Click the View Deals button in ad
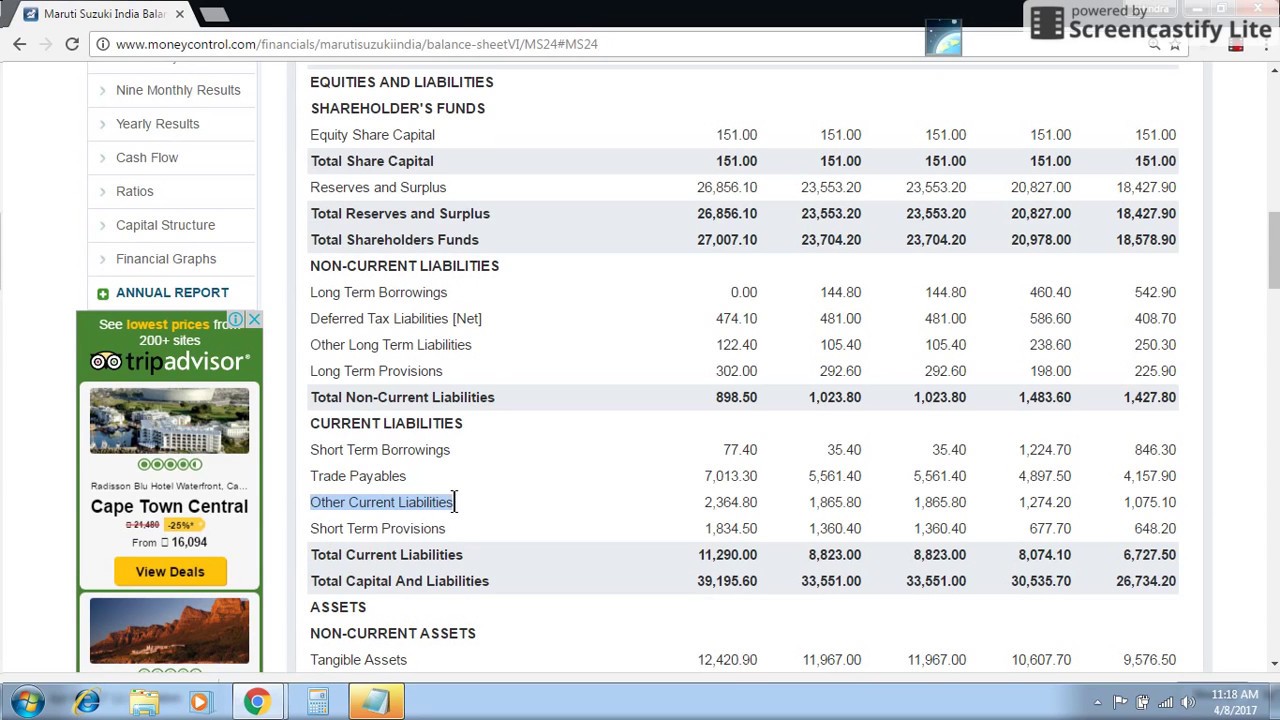The height and width of the screenshot is (720, 1280). pyautogui.click(x=170, y=572)
